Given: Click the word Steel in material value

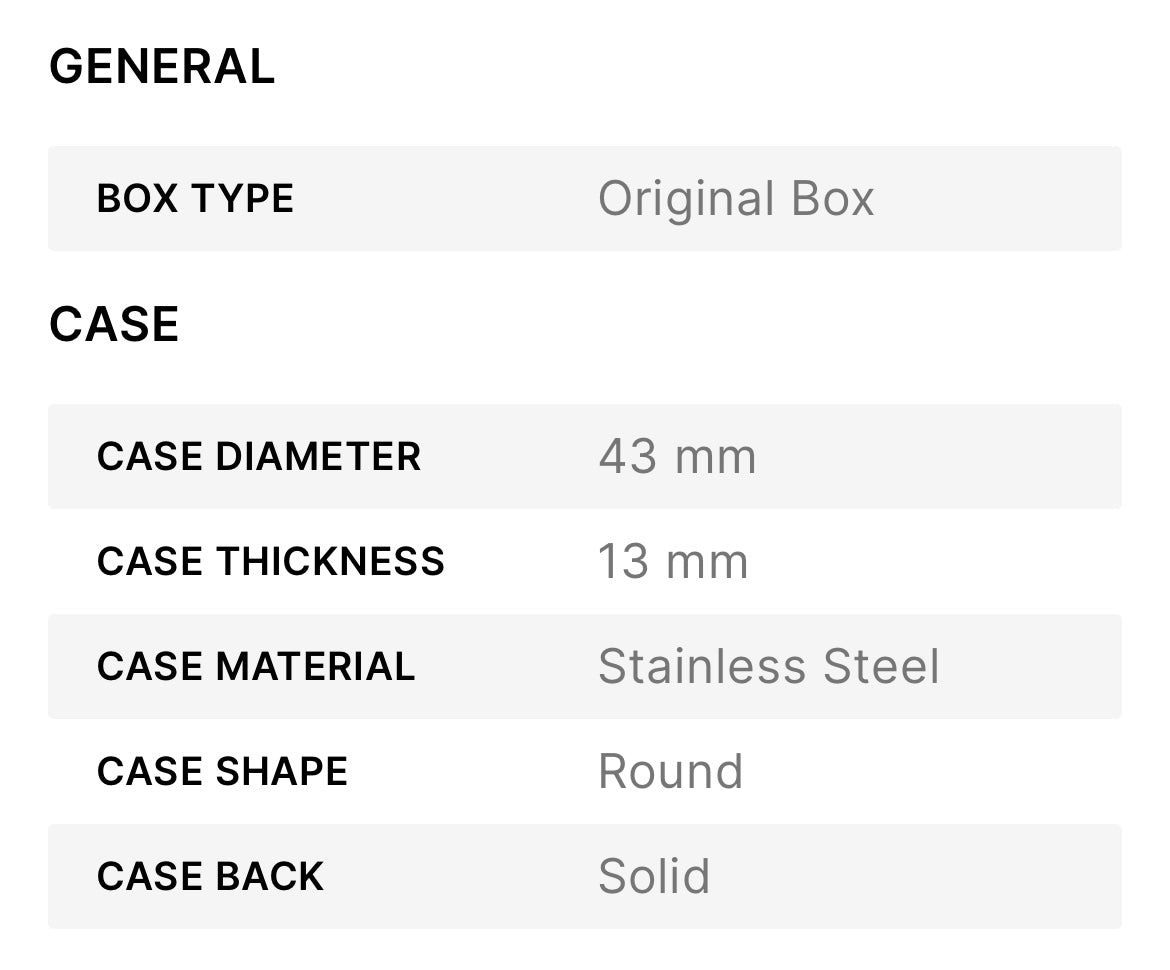Looking at the screenshot, I should tap(881, 667).
